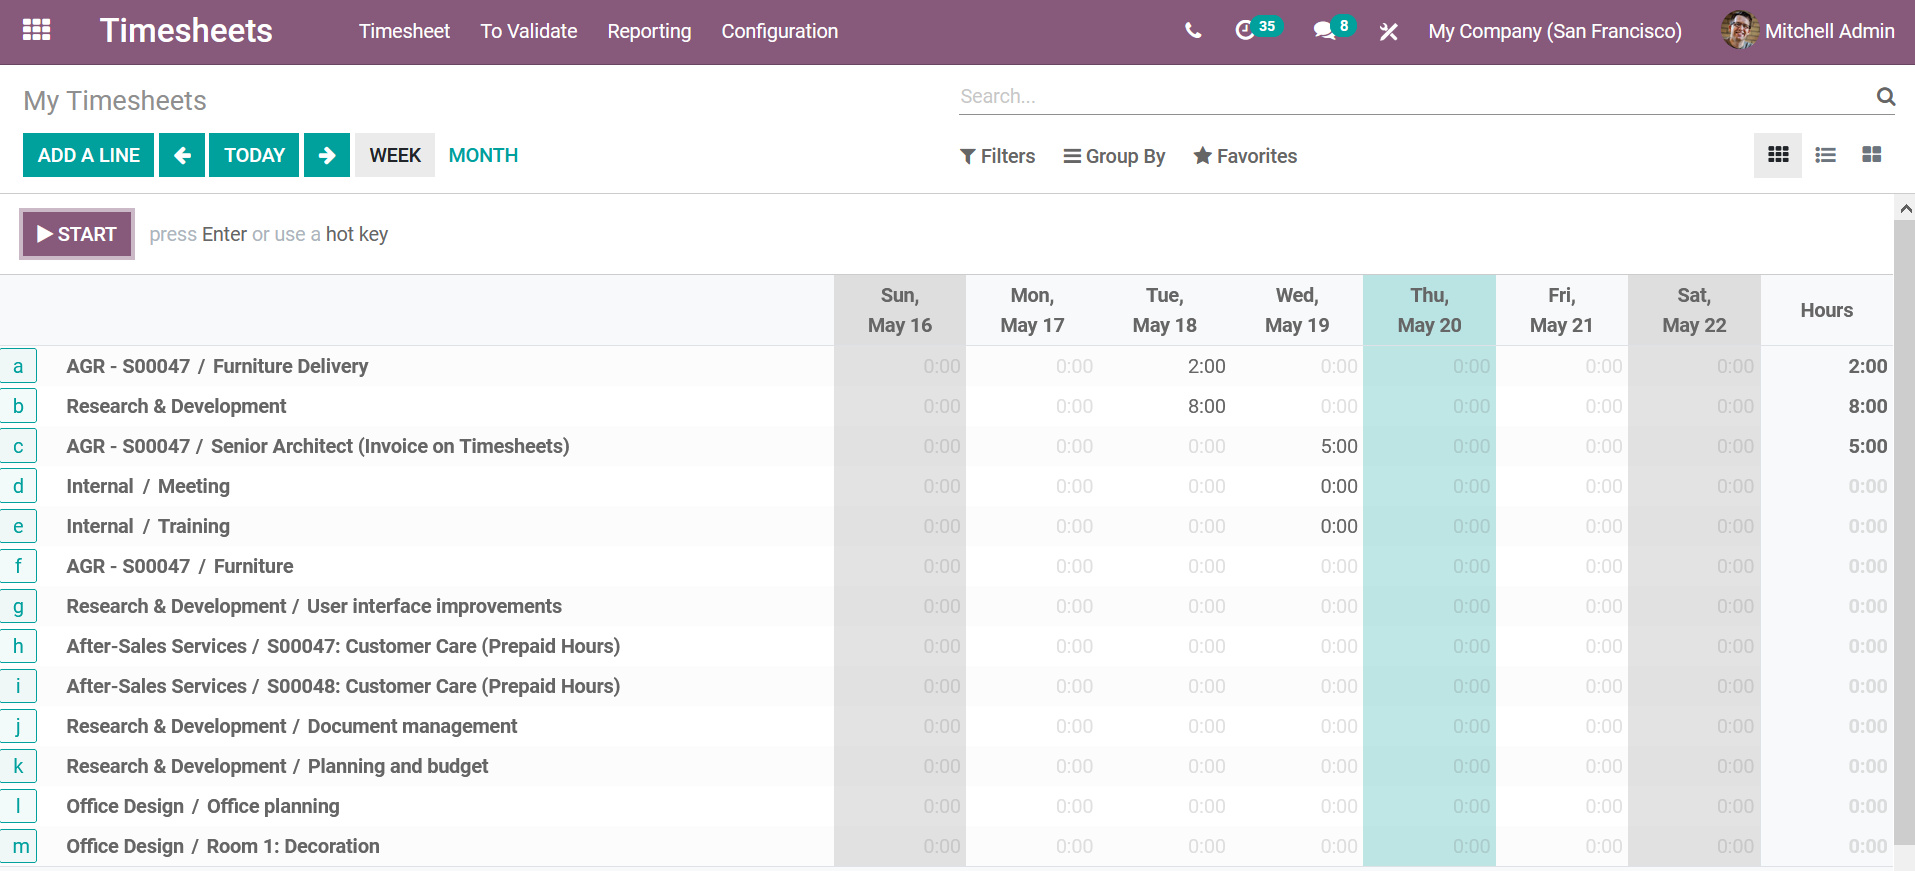This screenshot has height=871, width=1915.
Task: Click hot key 'd' for Internal Meeting
Action: coord(18,486)
